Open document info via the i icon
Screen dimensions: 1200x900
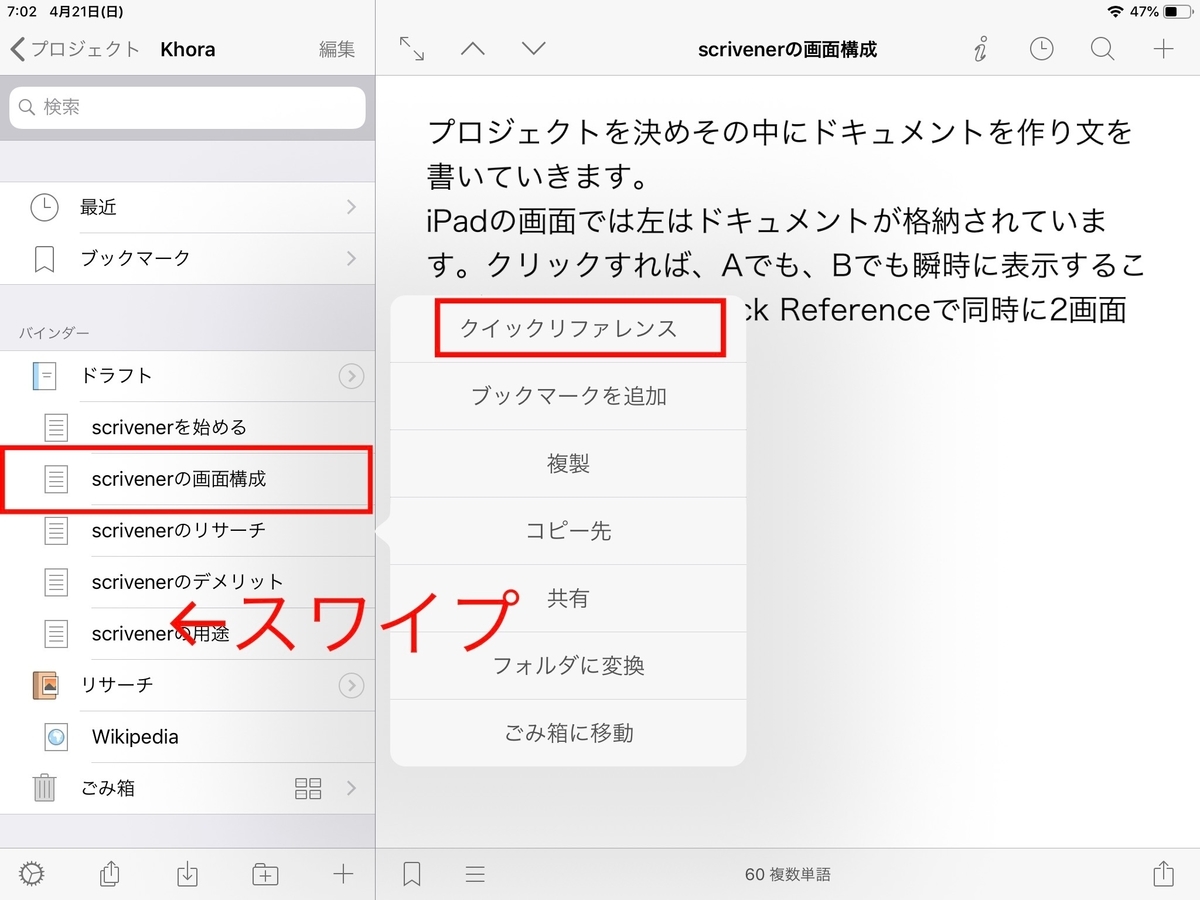[x=979, y=48]
